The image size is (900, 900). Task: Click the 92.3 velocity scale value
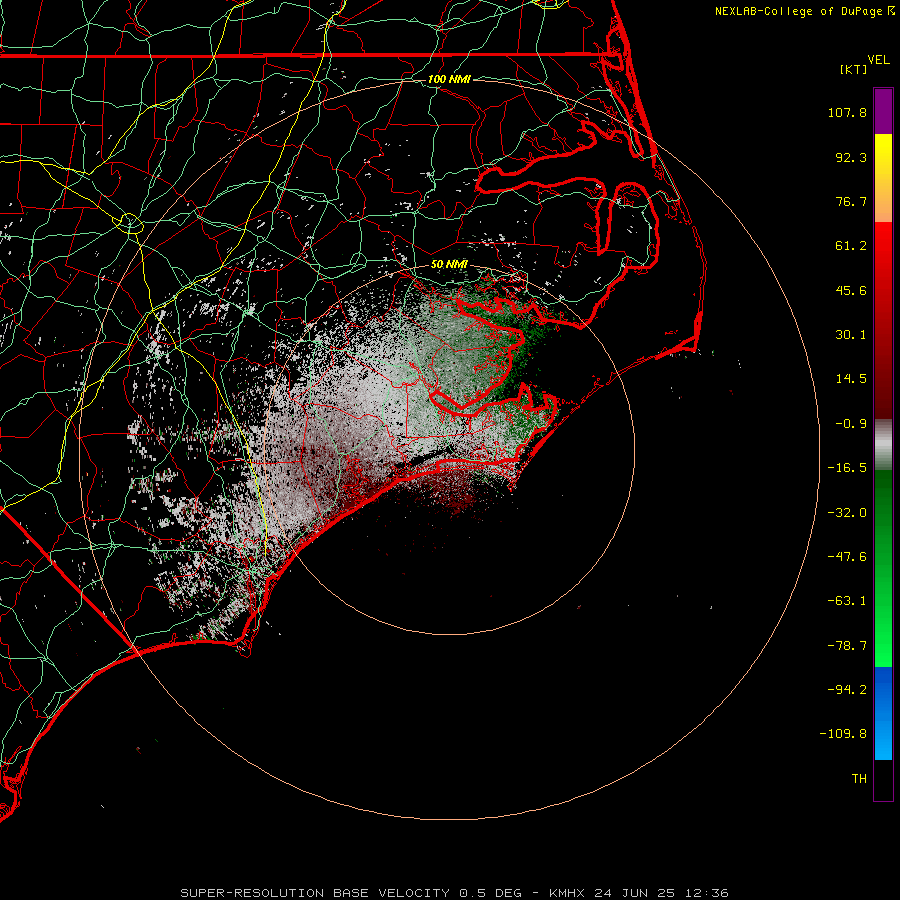851,157
